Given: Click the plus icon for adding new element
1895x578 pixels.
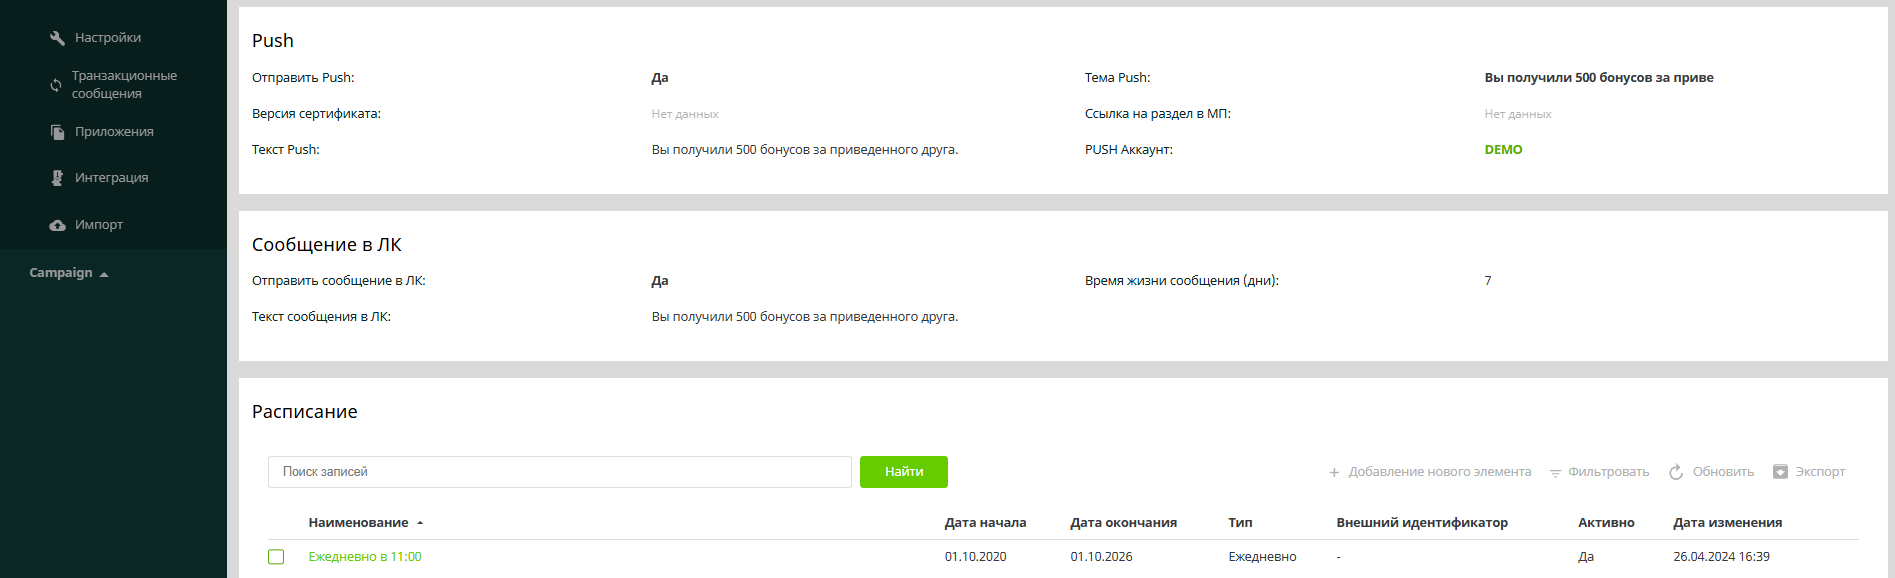Looking at the screenshot, I should [x=1334, y=472].
